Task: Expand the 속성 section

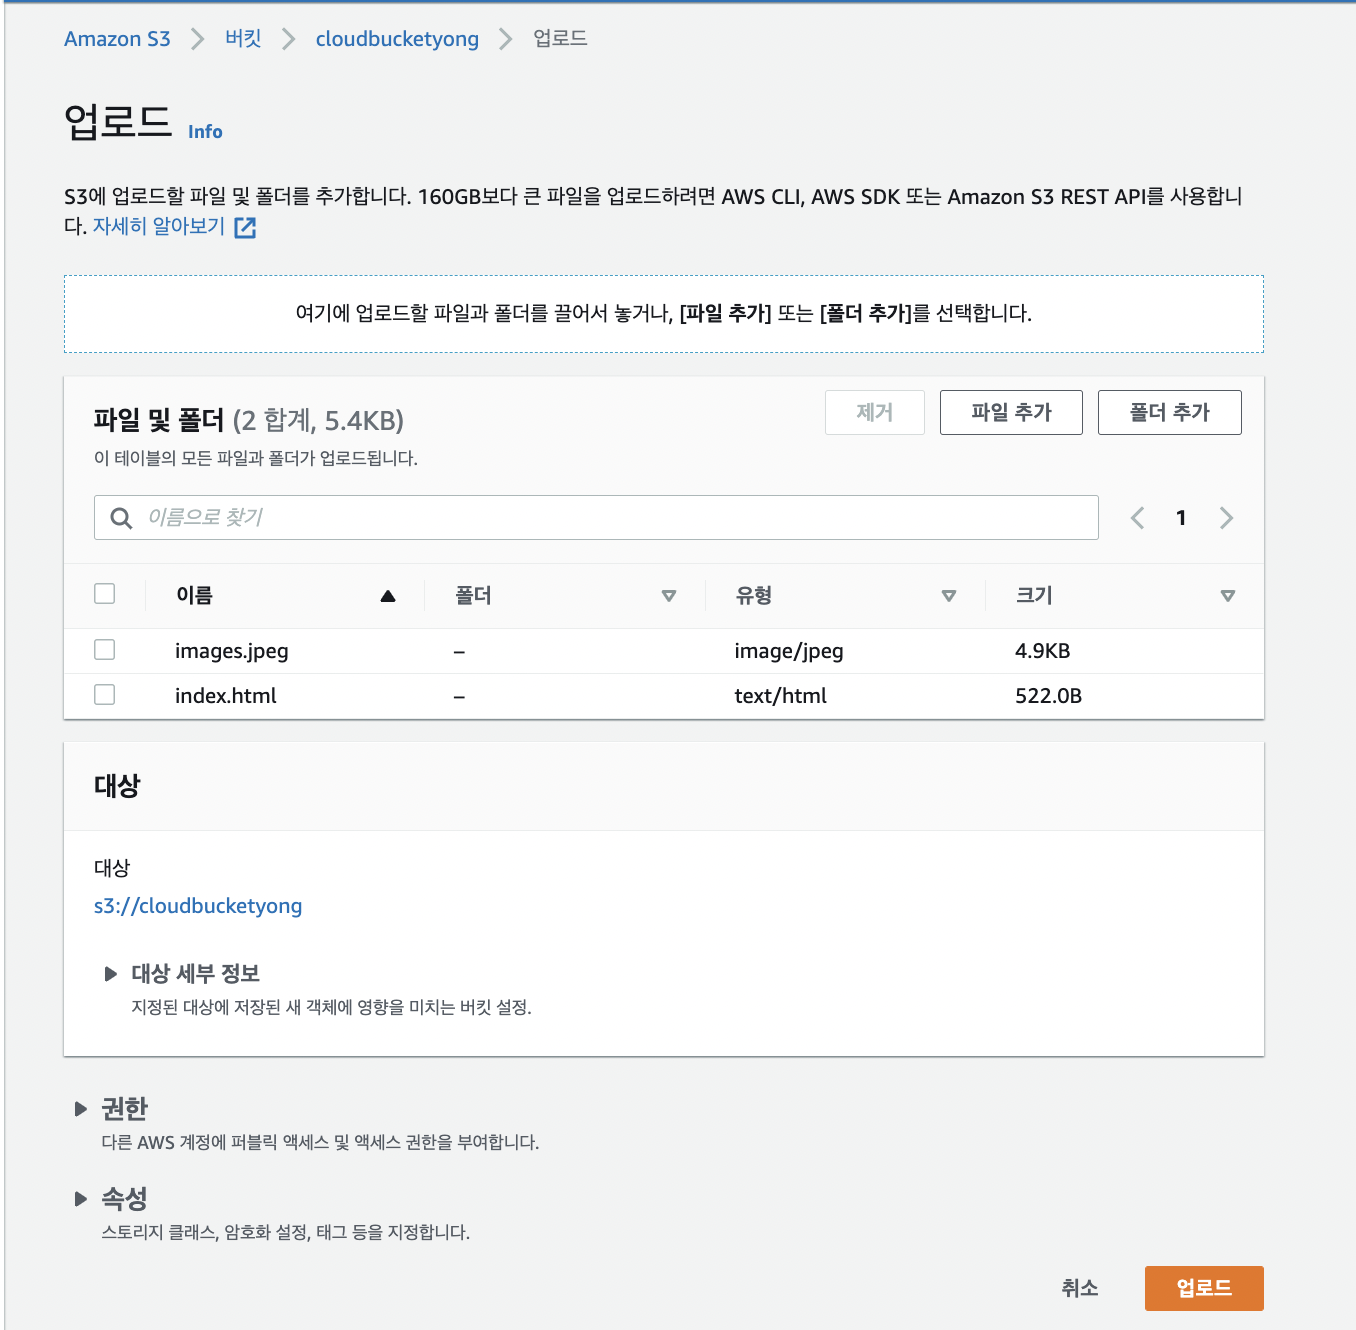Action: (x=81, y=1199)
